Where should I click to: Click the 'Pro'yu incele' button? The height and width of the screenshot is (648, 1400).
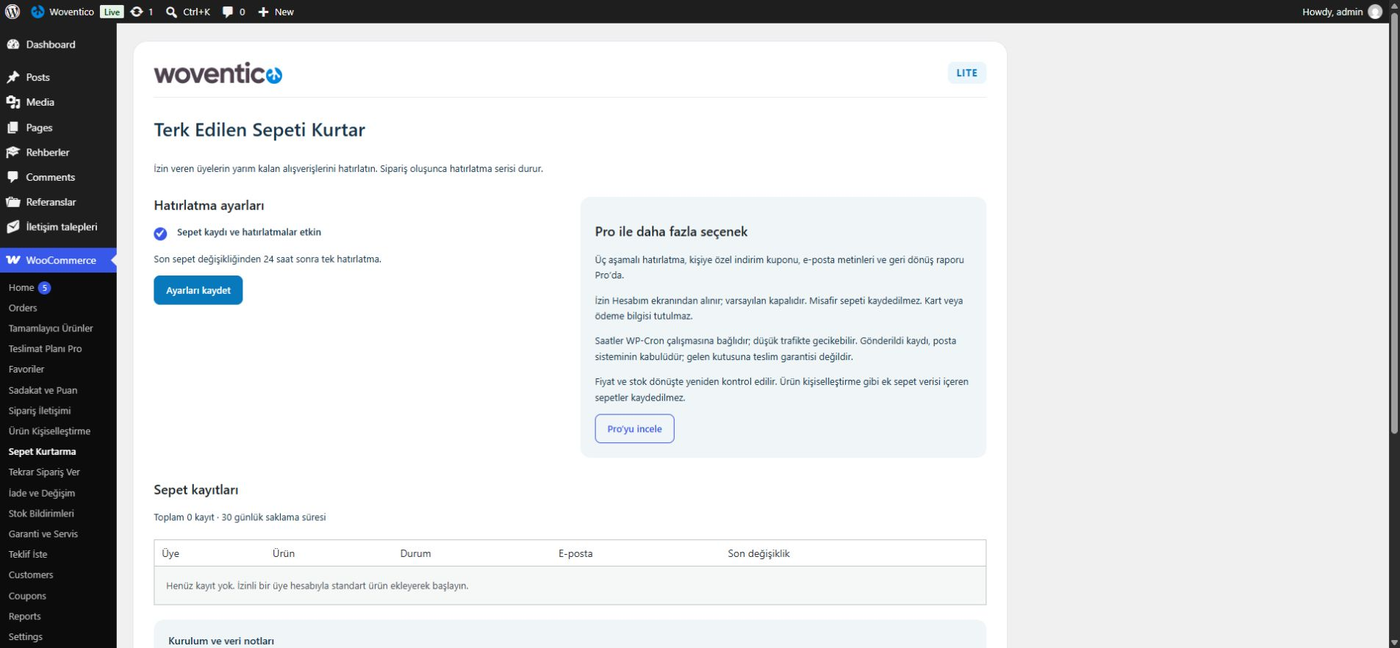coord(634,429)
